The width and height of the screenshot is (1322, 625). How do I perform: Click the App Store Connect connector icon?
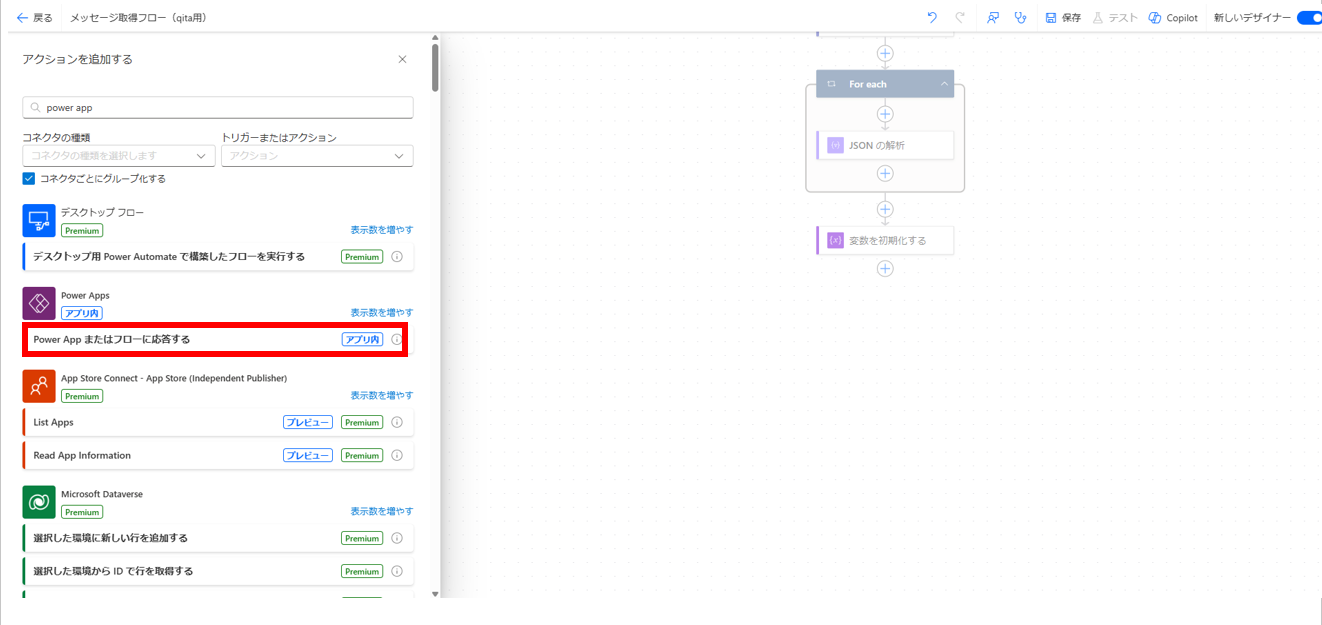39,386
